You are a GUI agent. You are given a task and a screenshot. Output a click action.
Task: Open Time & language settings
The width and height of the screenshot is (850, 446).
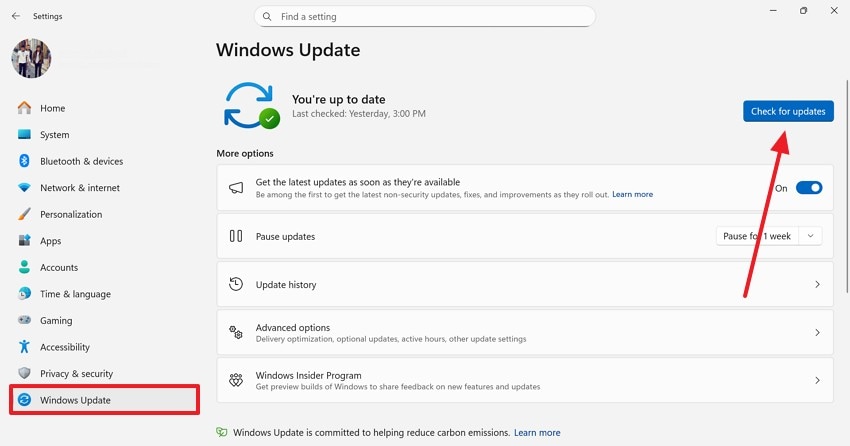tap(75, 294)
